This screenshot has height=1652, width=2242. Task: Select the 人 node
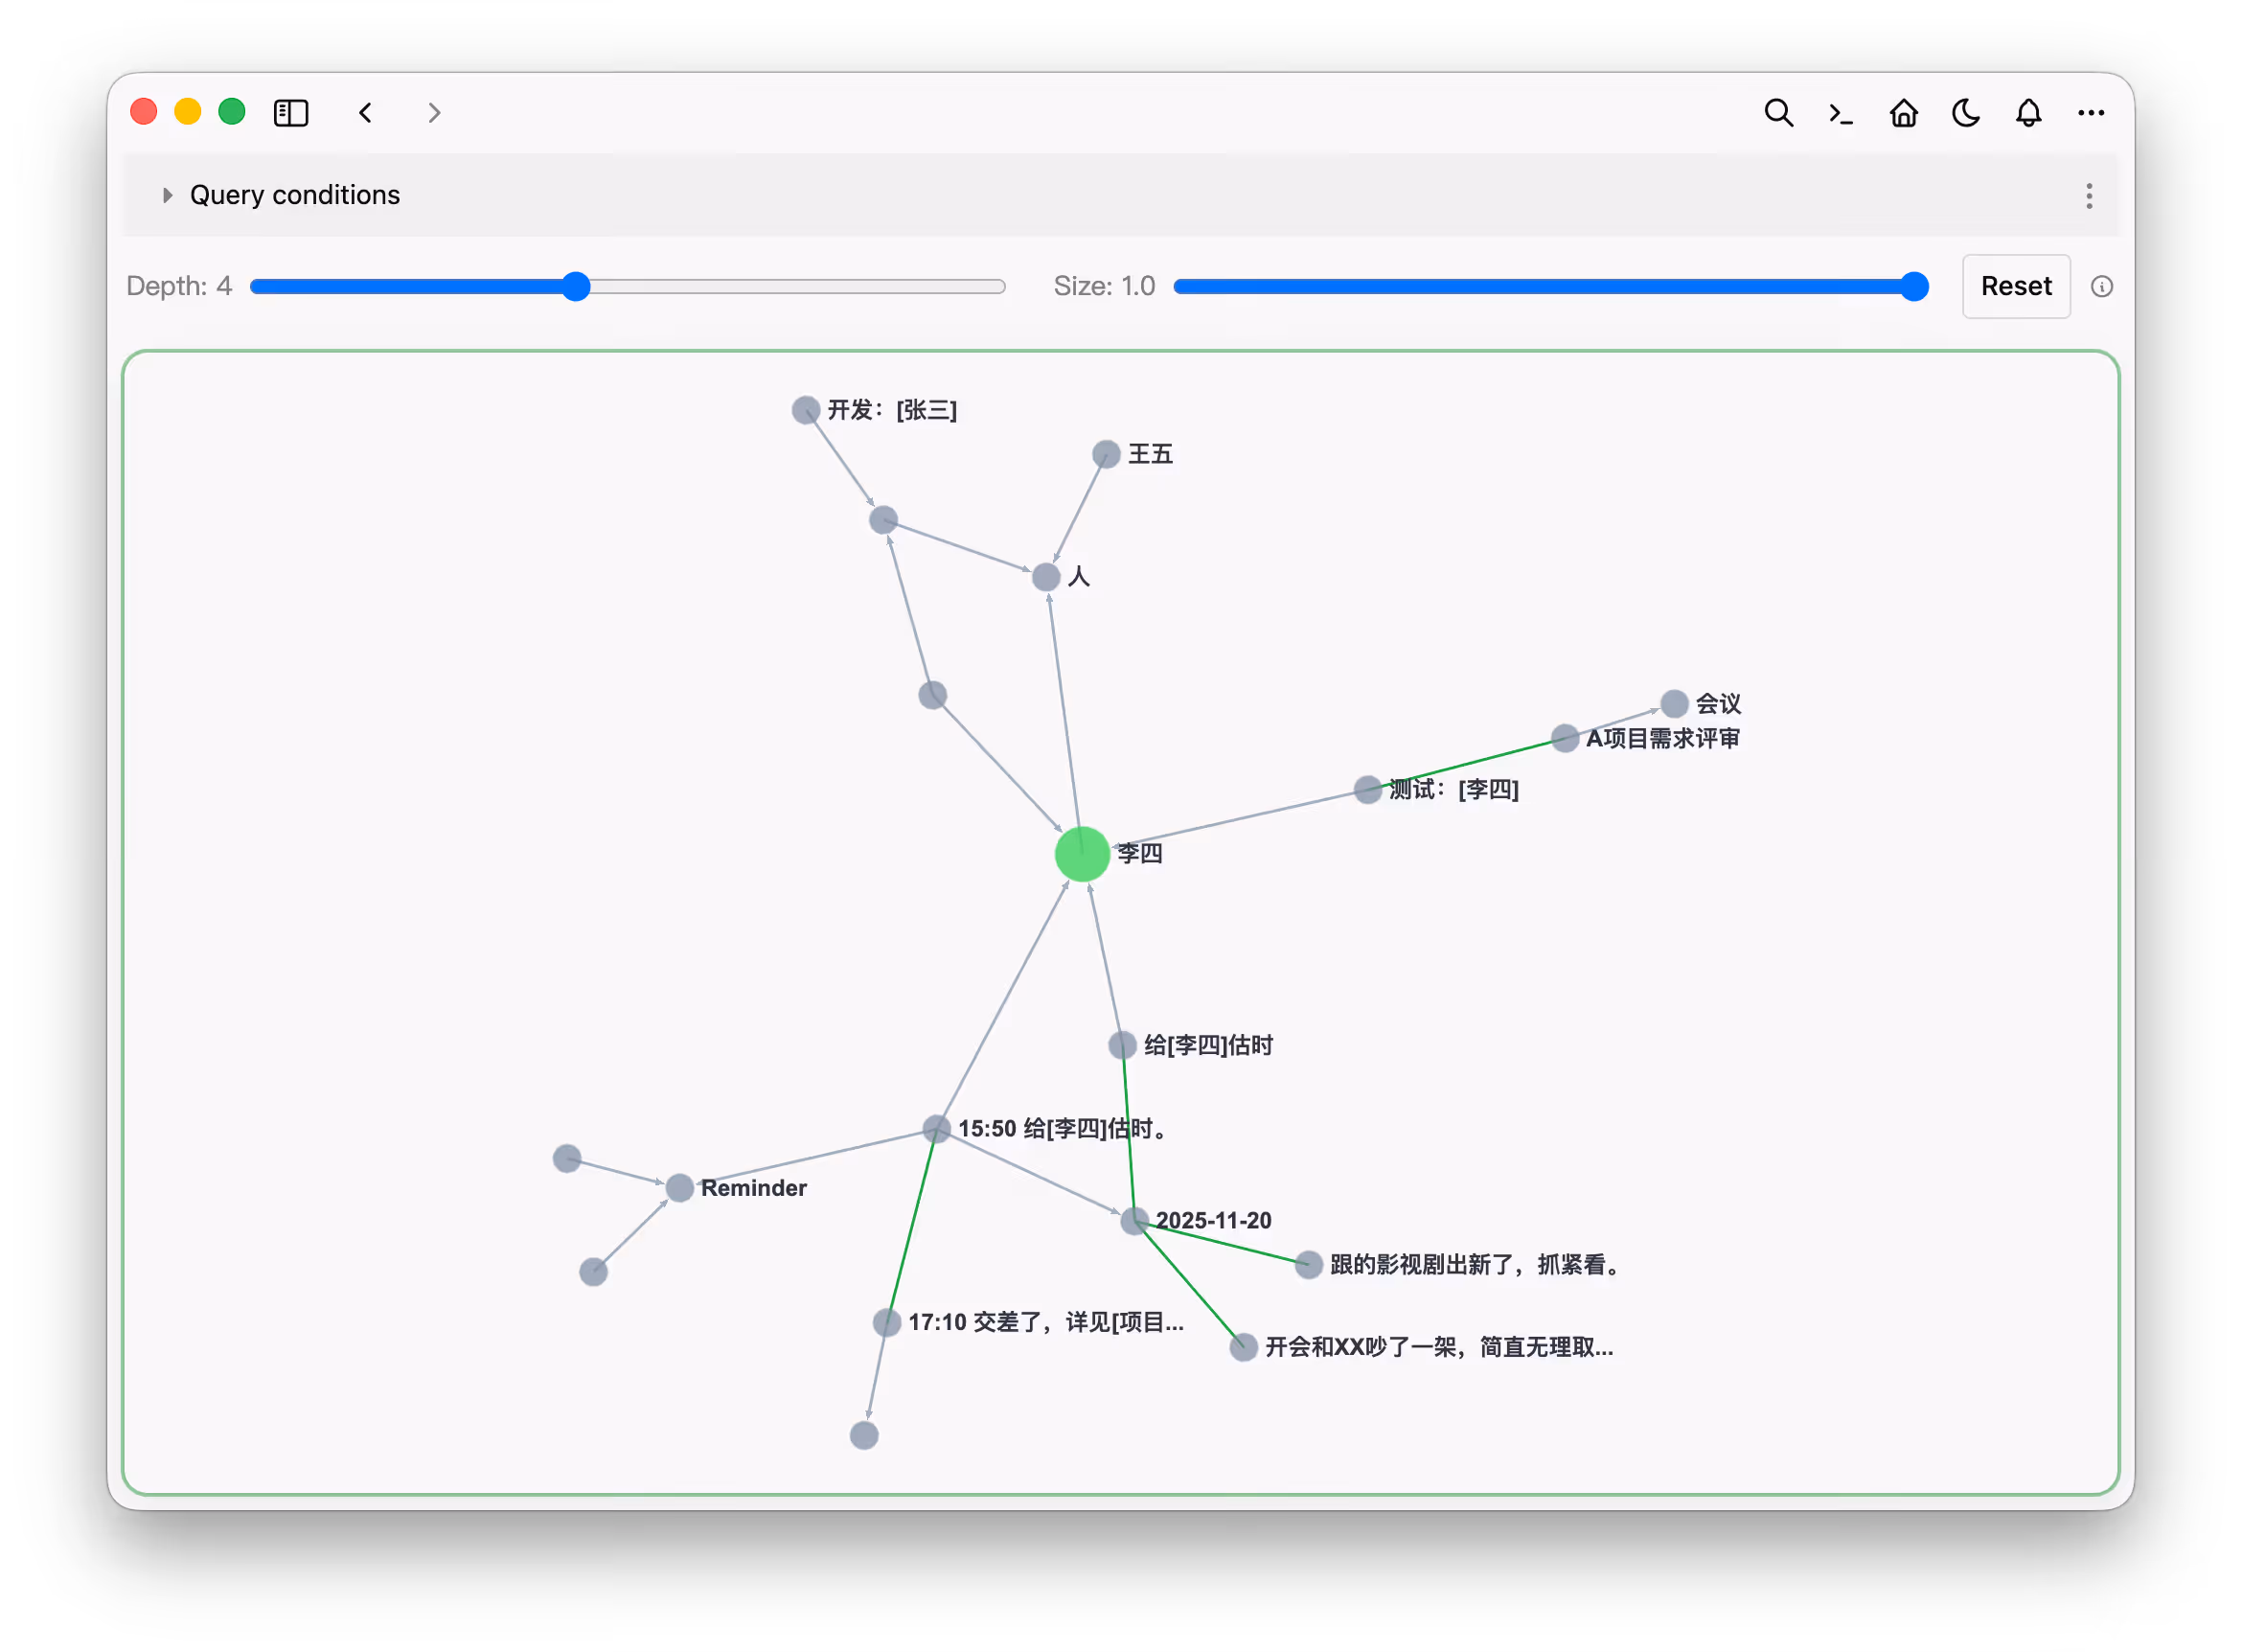[x=1046, y=577]
